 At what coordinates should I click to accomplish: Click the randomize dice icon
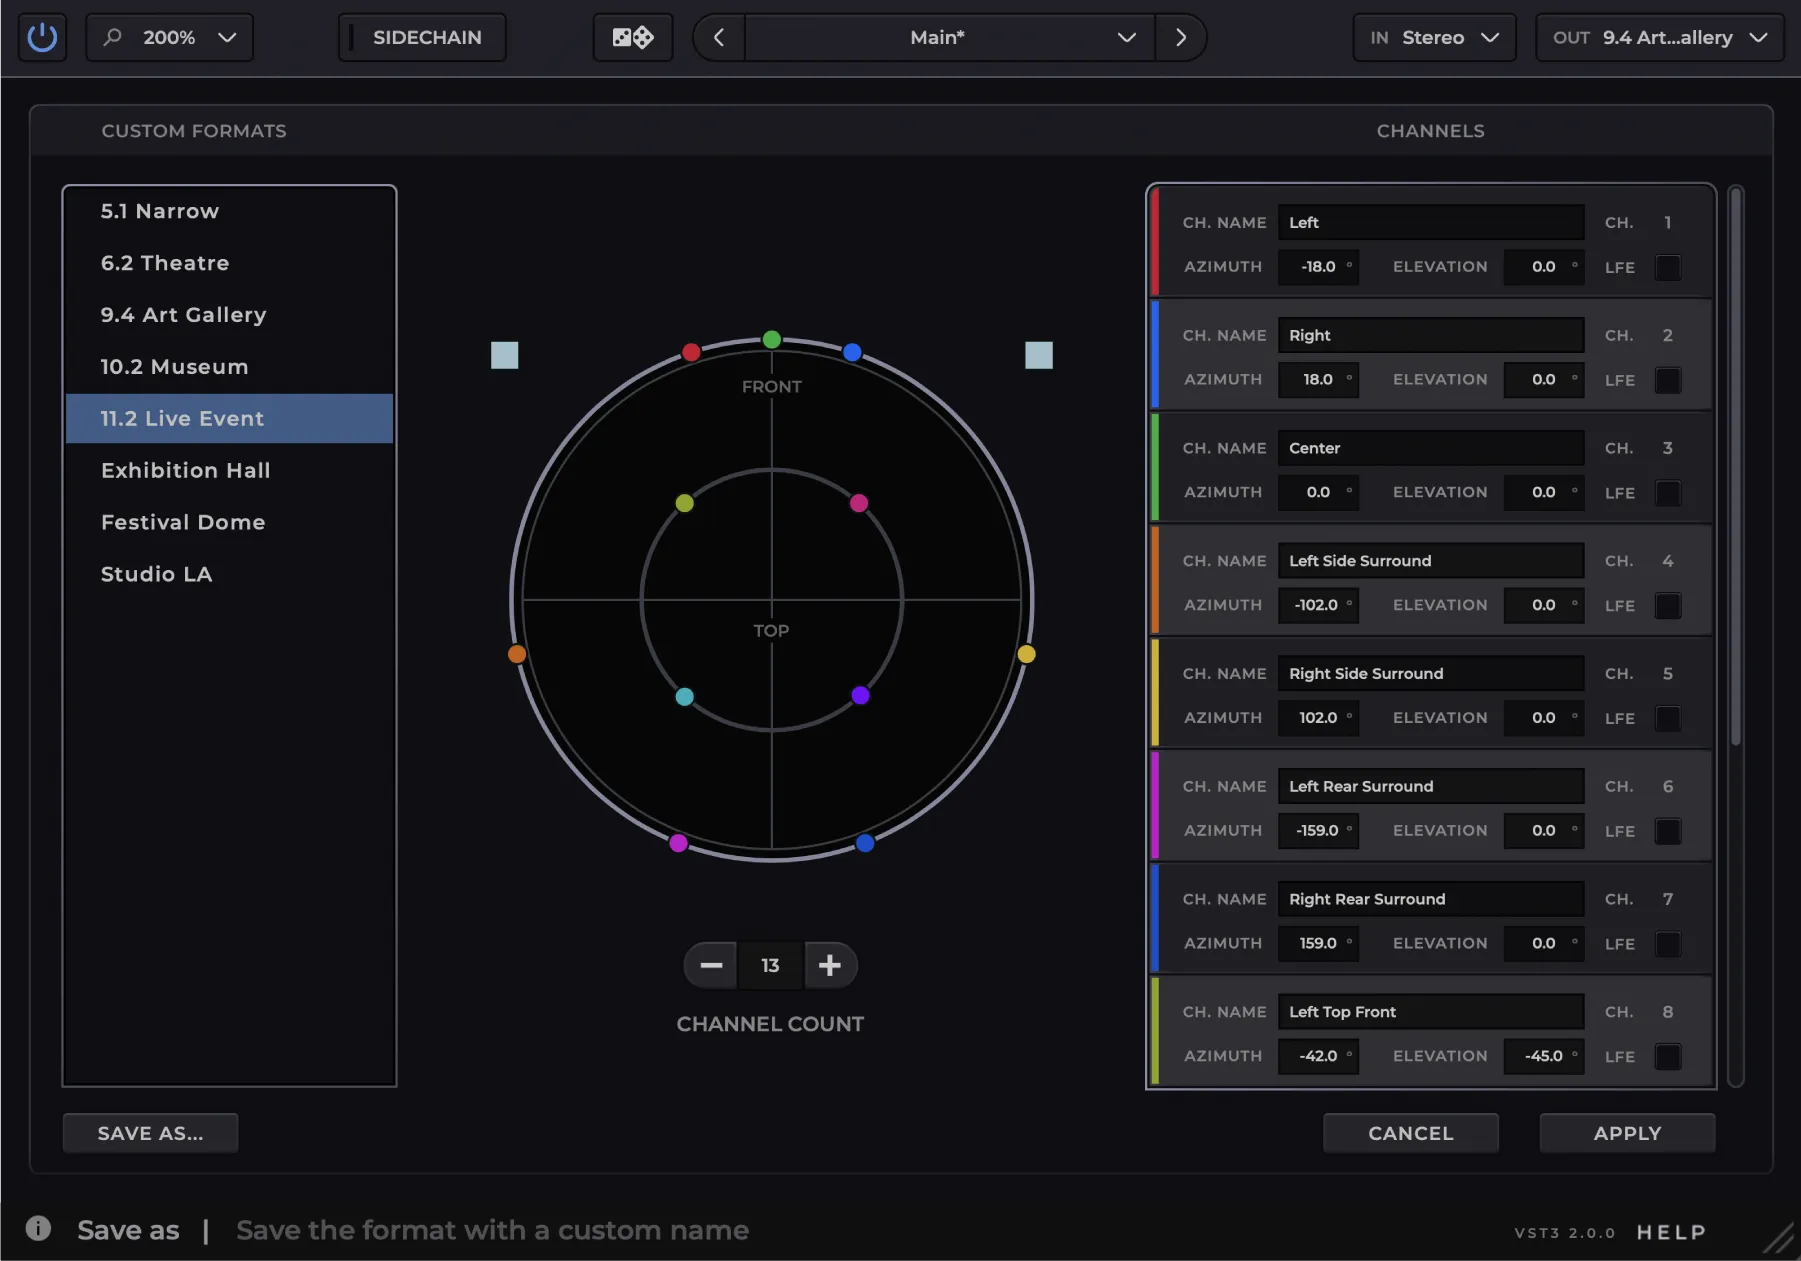pos(632,38)
